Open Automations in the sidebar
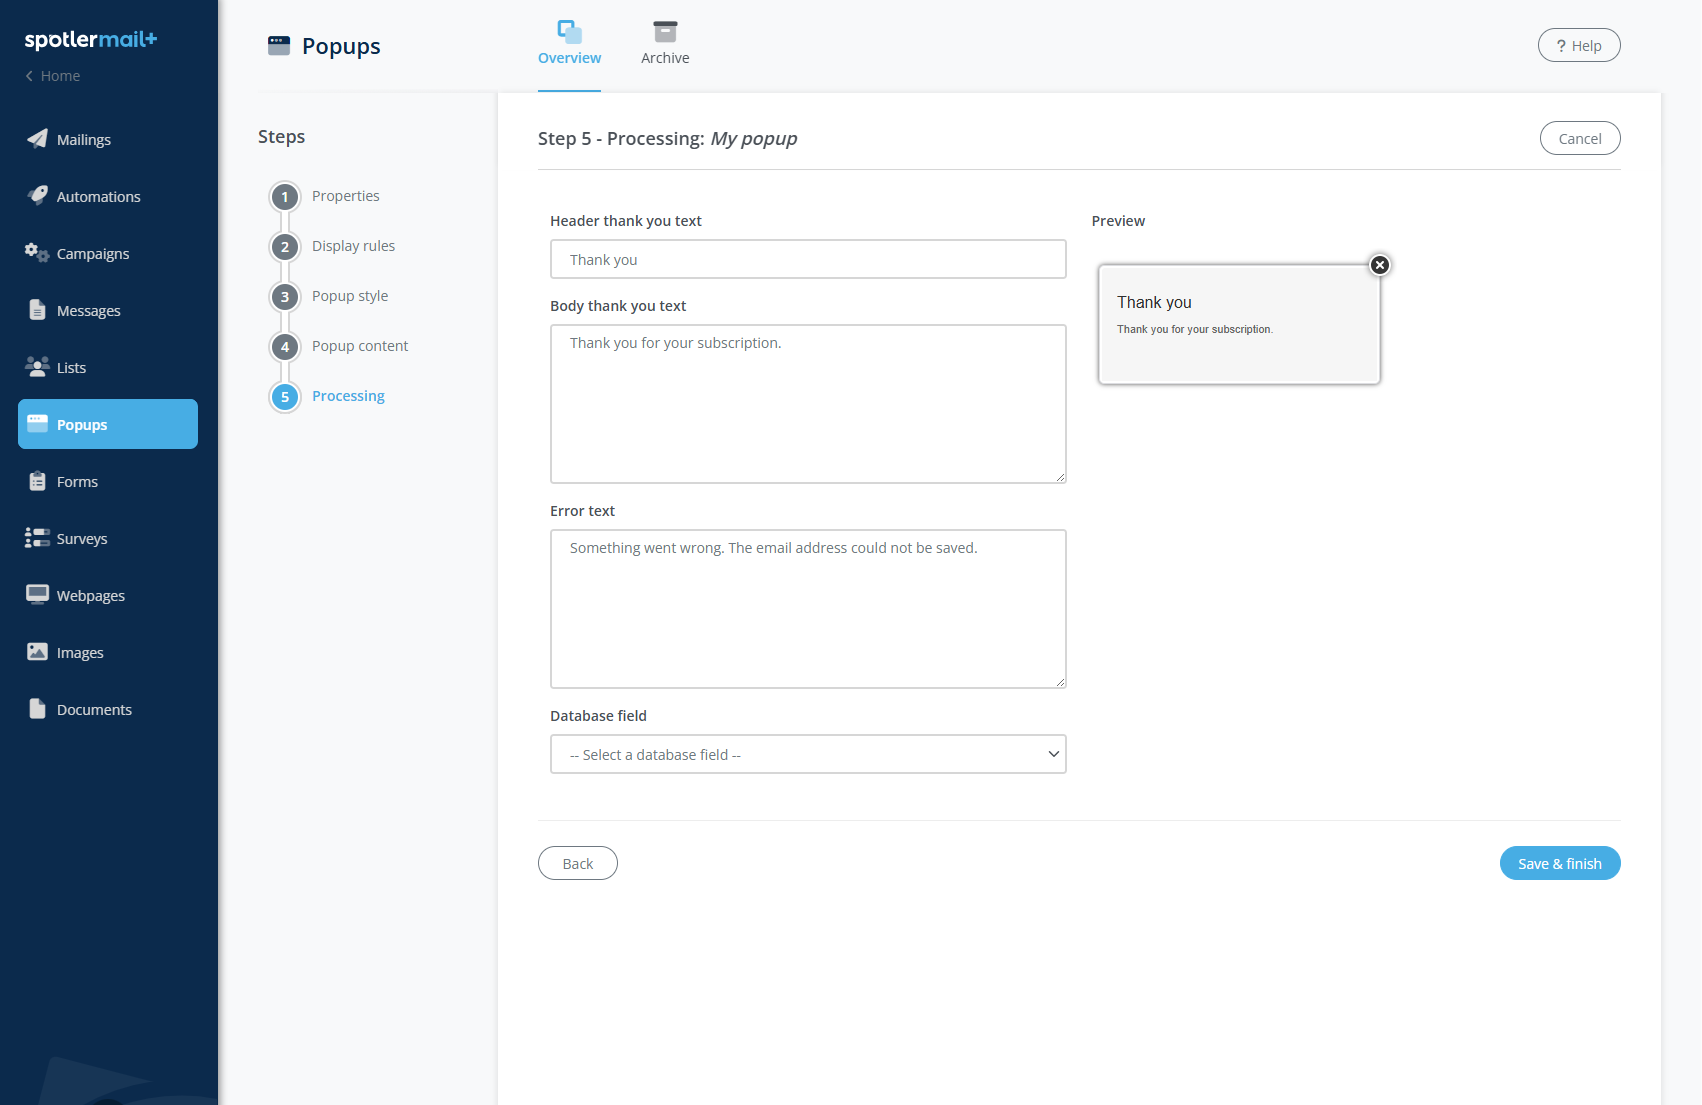 [x=108, y=196]
